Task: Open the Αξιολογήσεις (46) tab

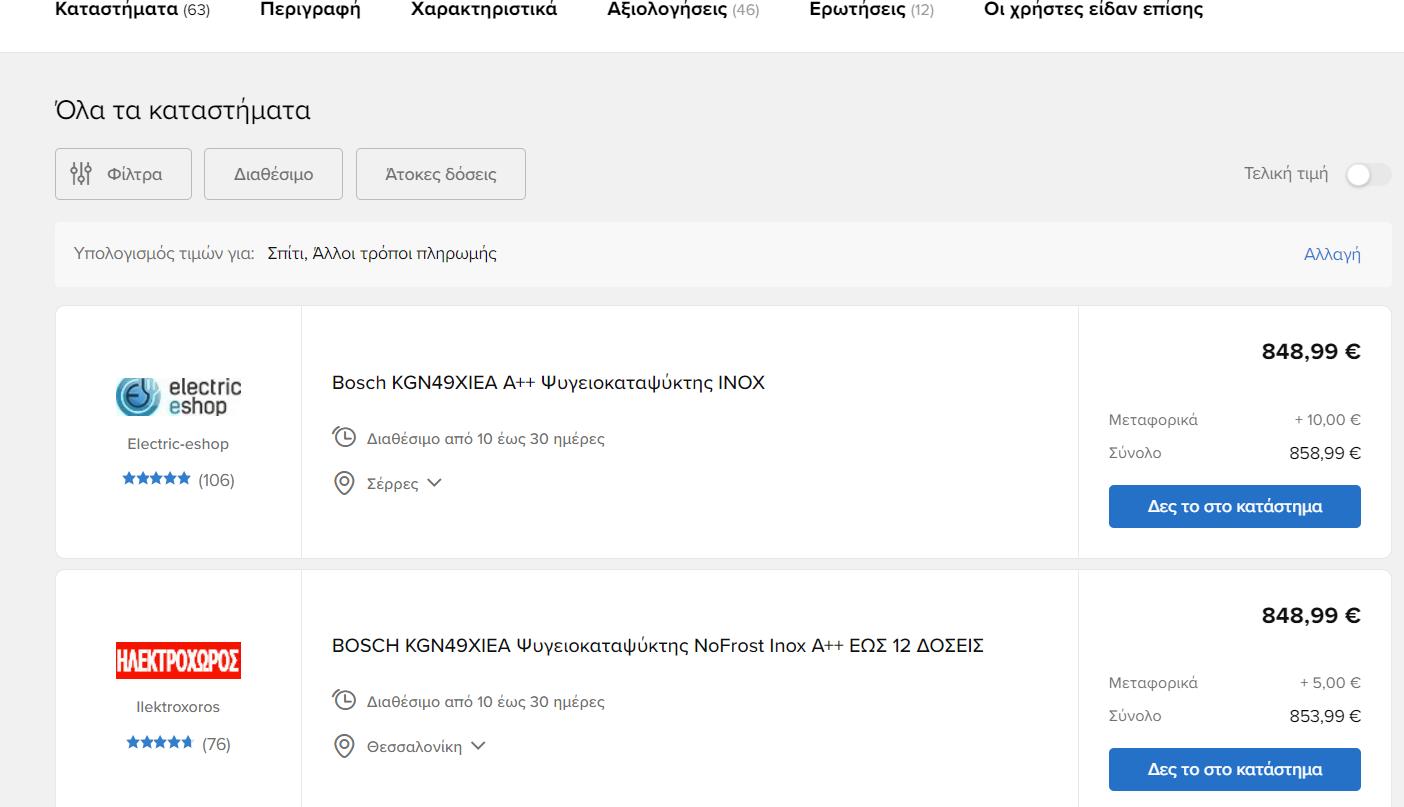Action: (683, 10)
